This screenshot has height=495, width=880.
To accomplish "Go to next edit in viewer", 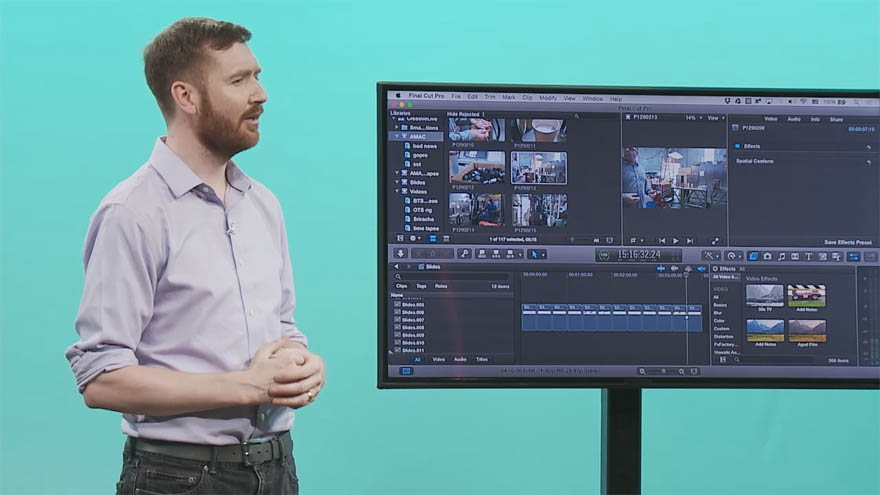I will tap(690, 241).
